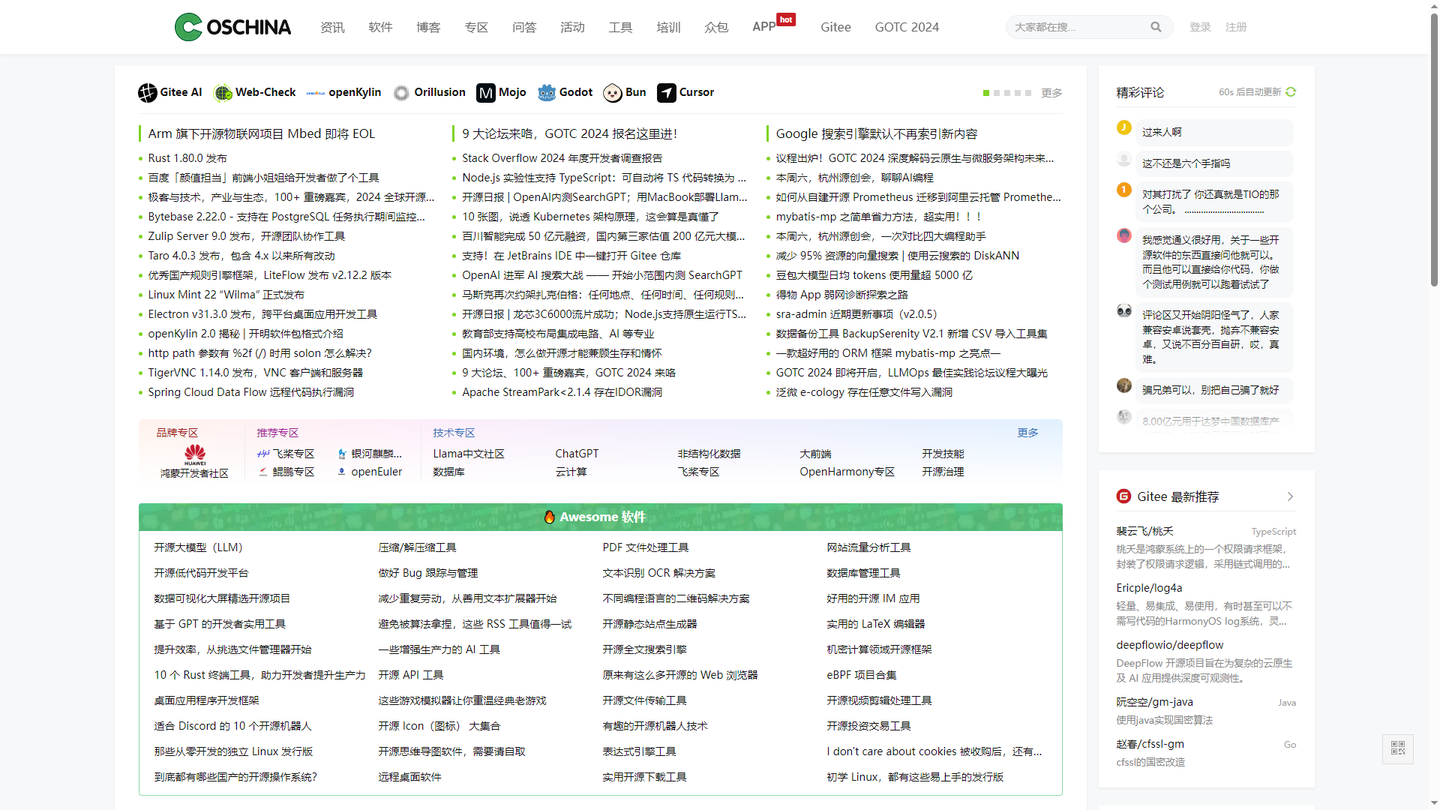1440x810 pixels.
Task: Open Llama中文社区 tech zone
Action: pos(468,454)
